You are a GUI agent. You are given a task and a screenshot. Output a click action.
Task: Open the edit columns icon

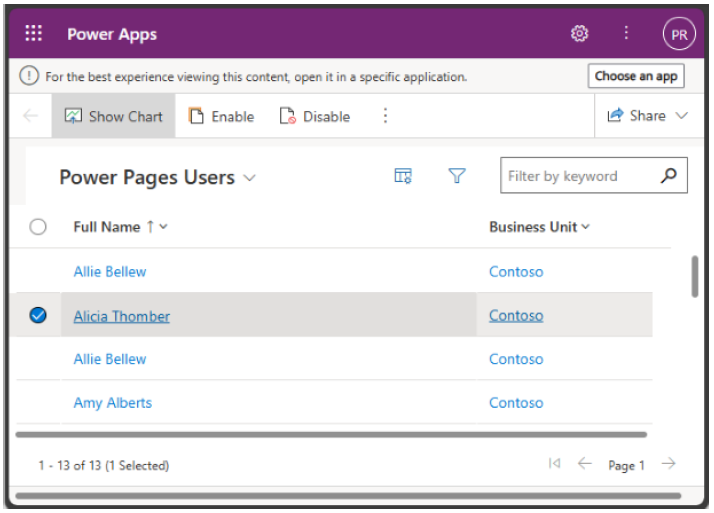click(x=403, y=177)
